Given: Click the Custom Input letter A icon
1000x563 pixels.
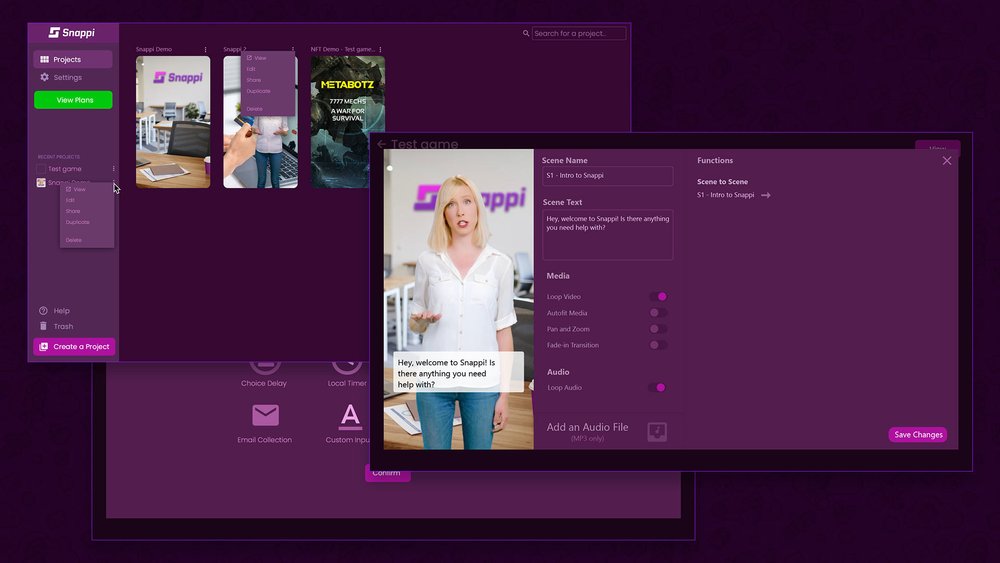Looking at the screenshot, I should [350, 416].
